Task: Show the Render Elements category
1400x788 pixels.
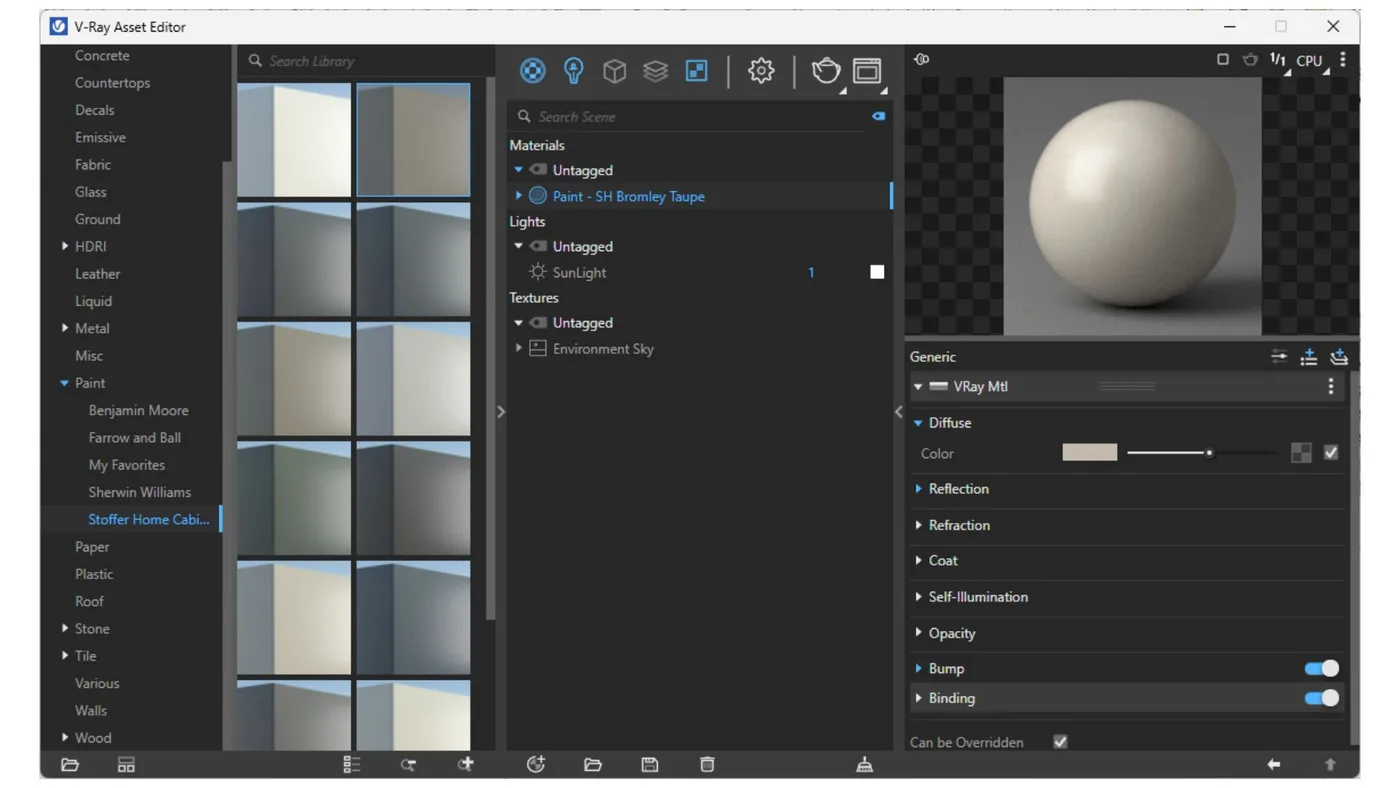Action: (x=655, y=71)
